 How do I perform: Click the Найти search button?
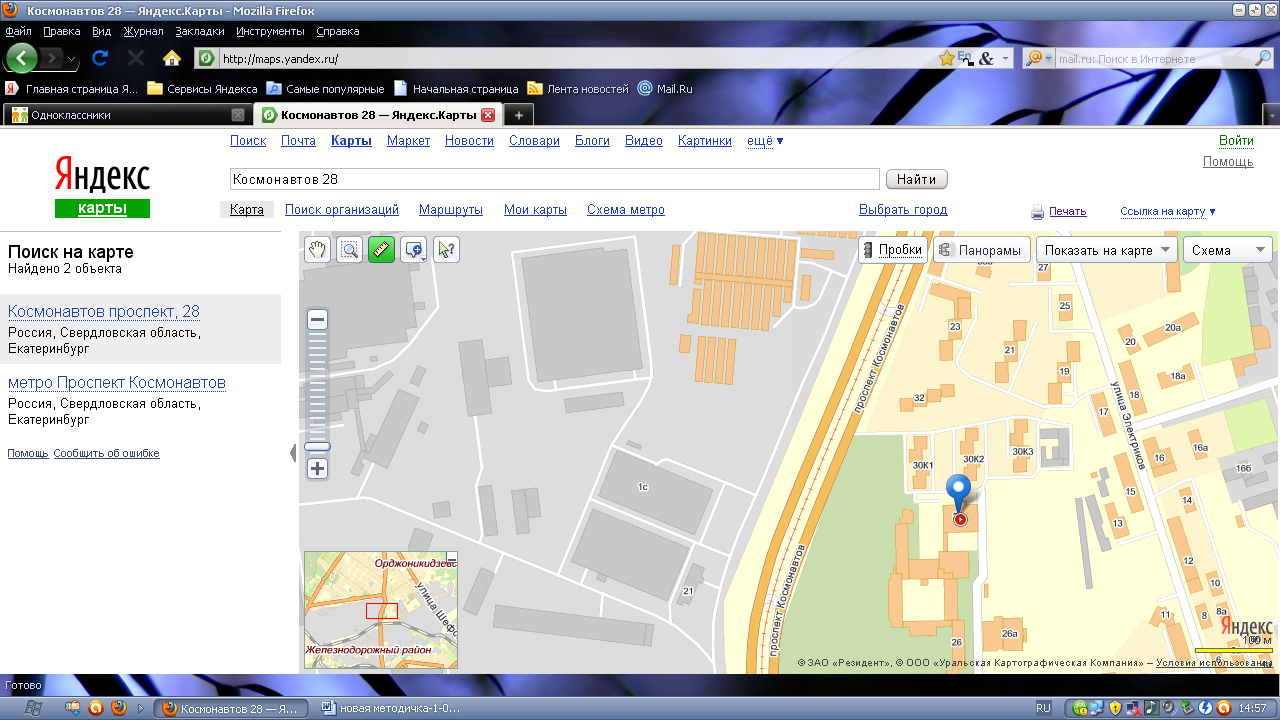(x=916, y=179)
